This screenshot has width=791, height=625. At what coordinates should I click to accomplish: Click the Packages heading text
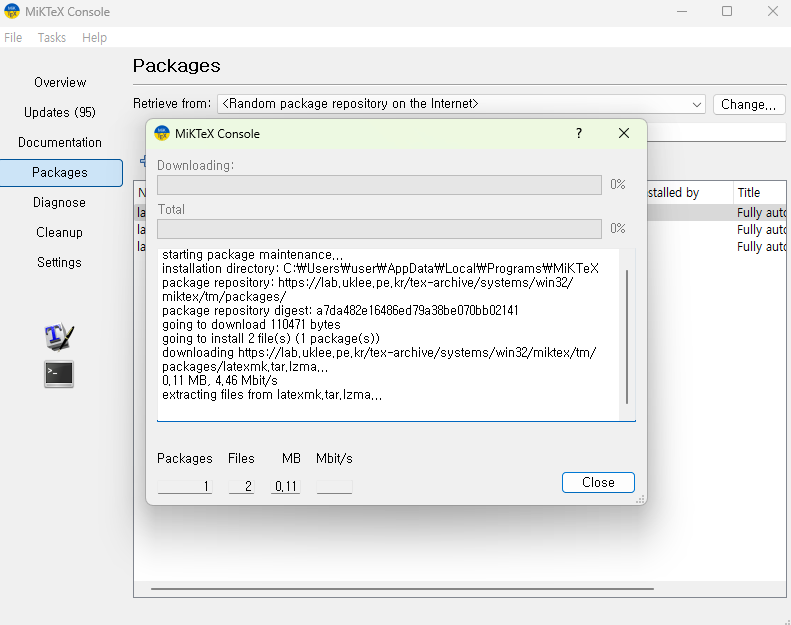pos(177,66)
